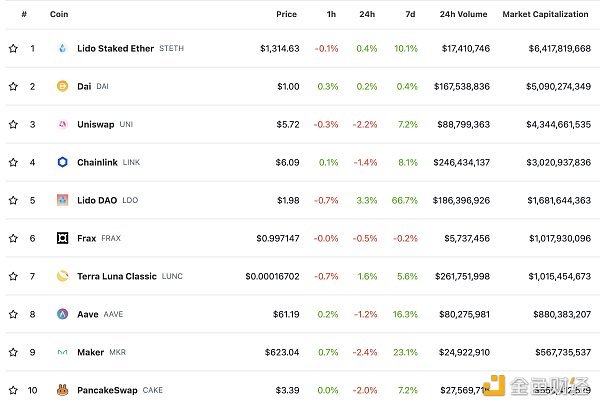Open the Maker coin page link

coord(91,352)
